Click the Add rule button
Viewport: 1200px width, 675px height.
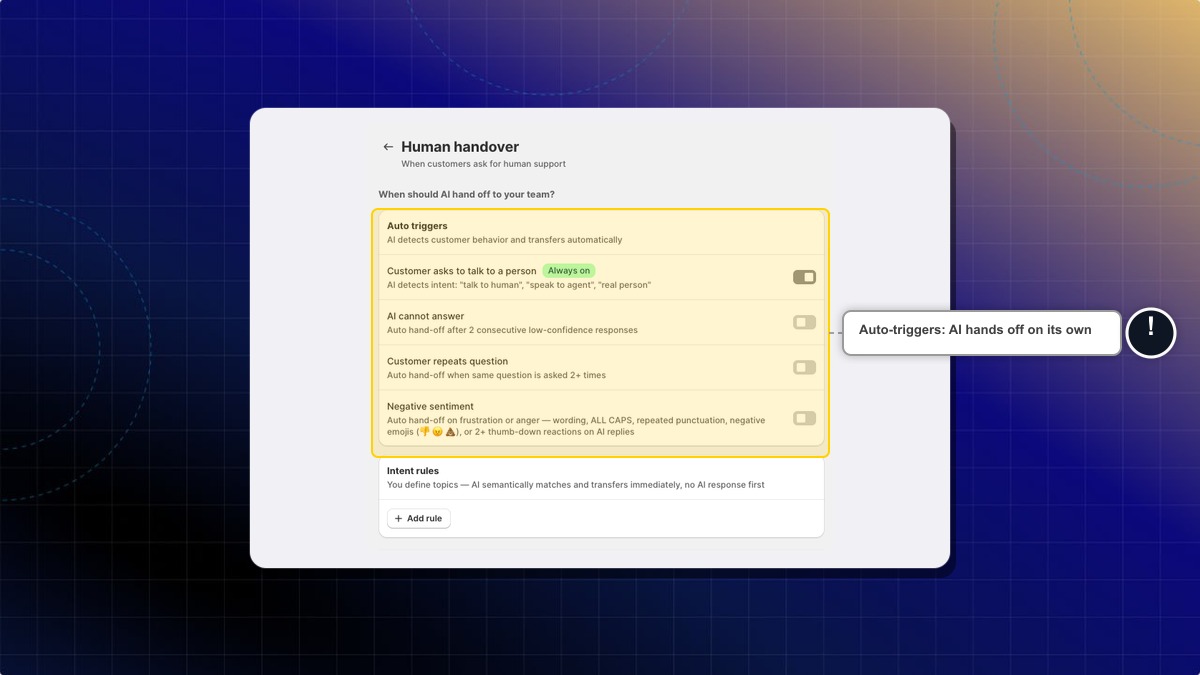(419, 519)
